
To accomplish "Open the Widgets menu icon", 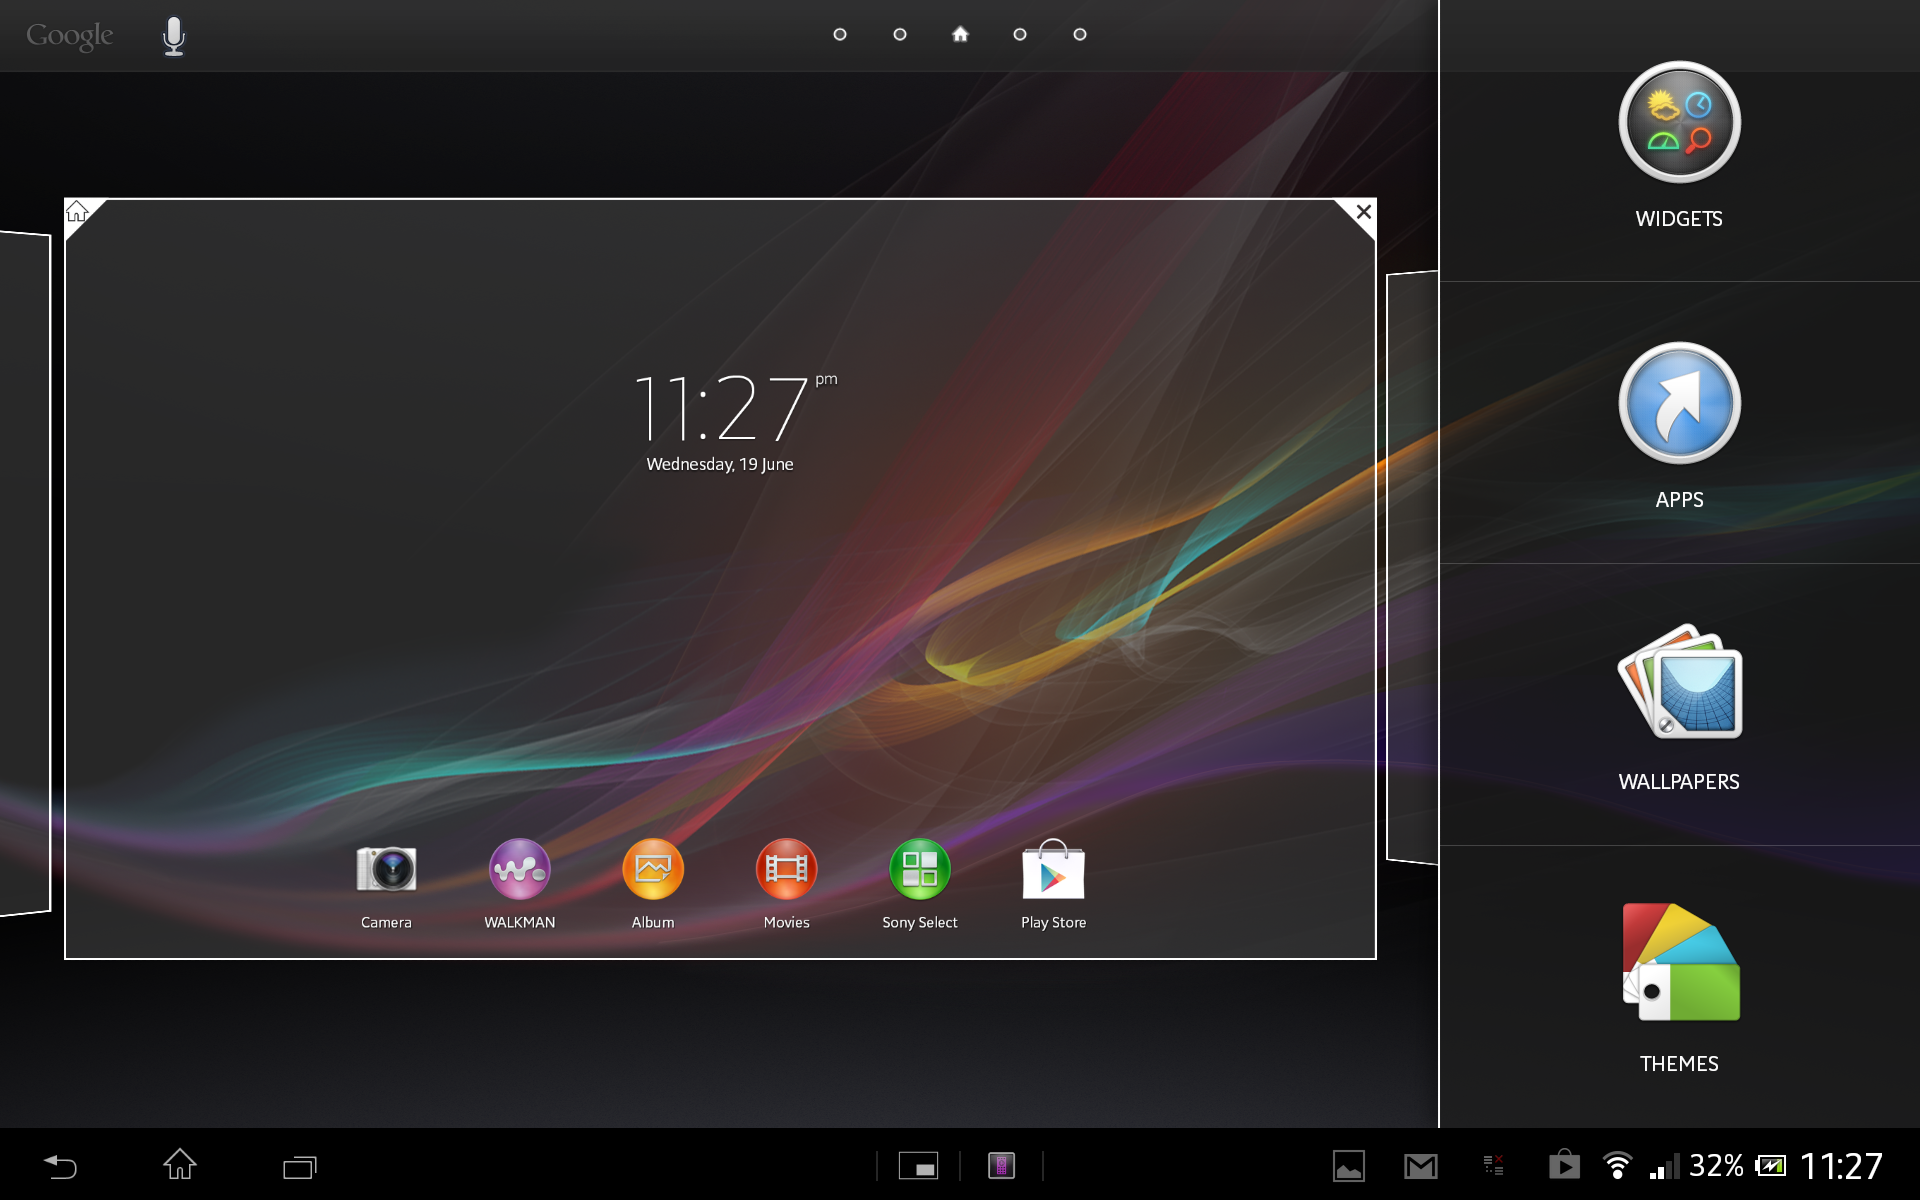I will (1679, 123).
